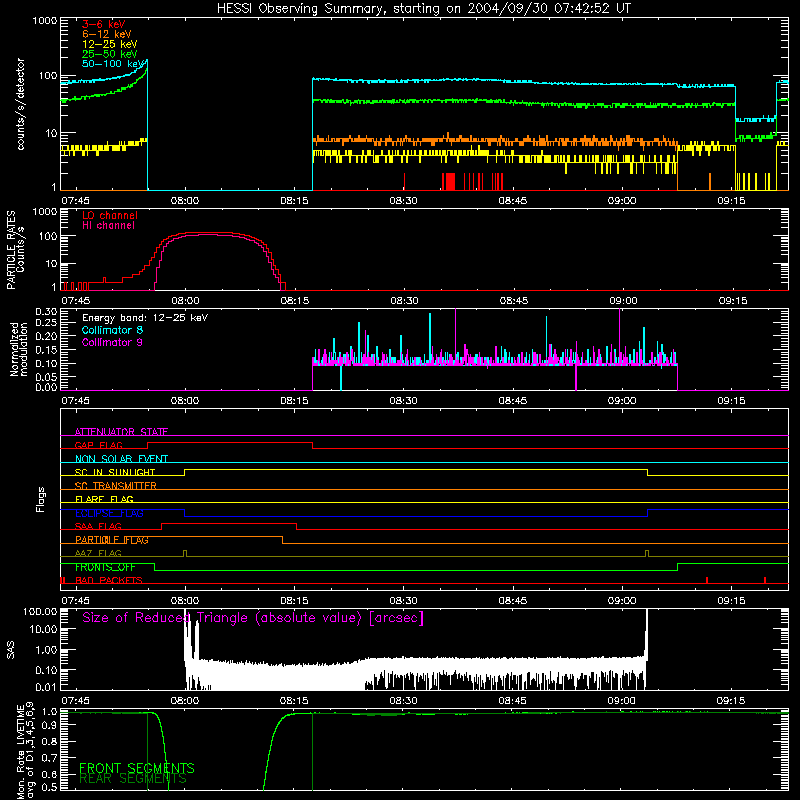
Task: Select the SC_TRANSMITTER flag label
Action: click(116, 486)
